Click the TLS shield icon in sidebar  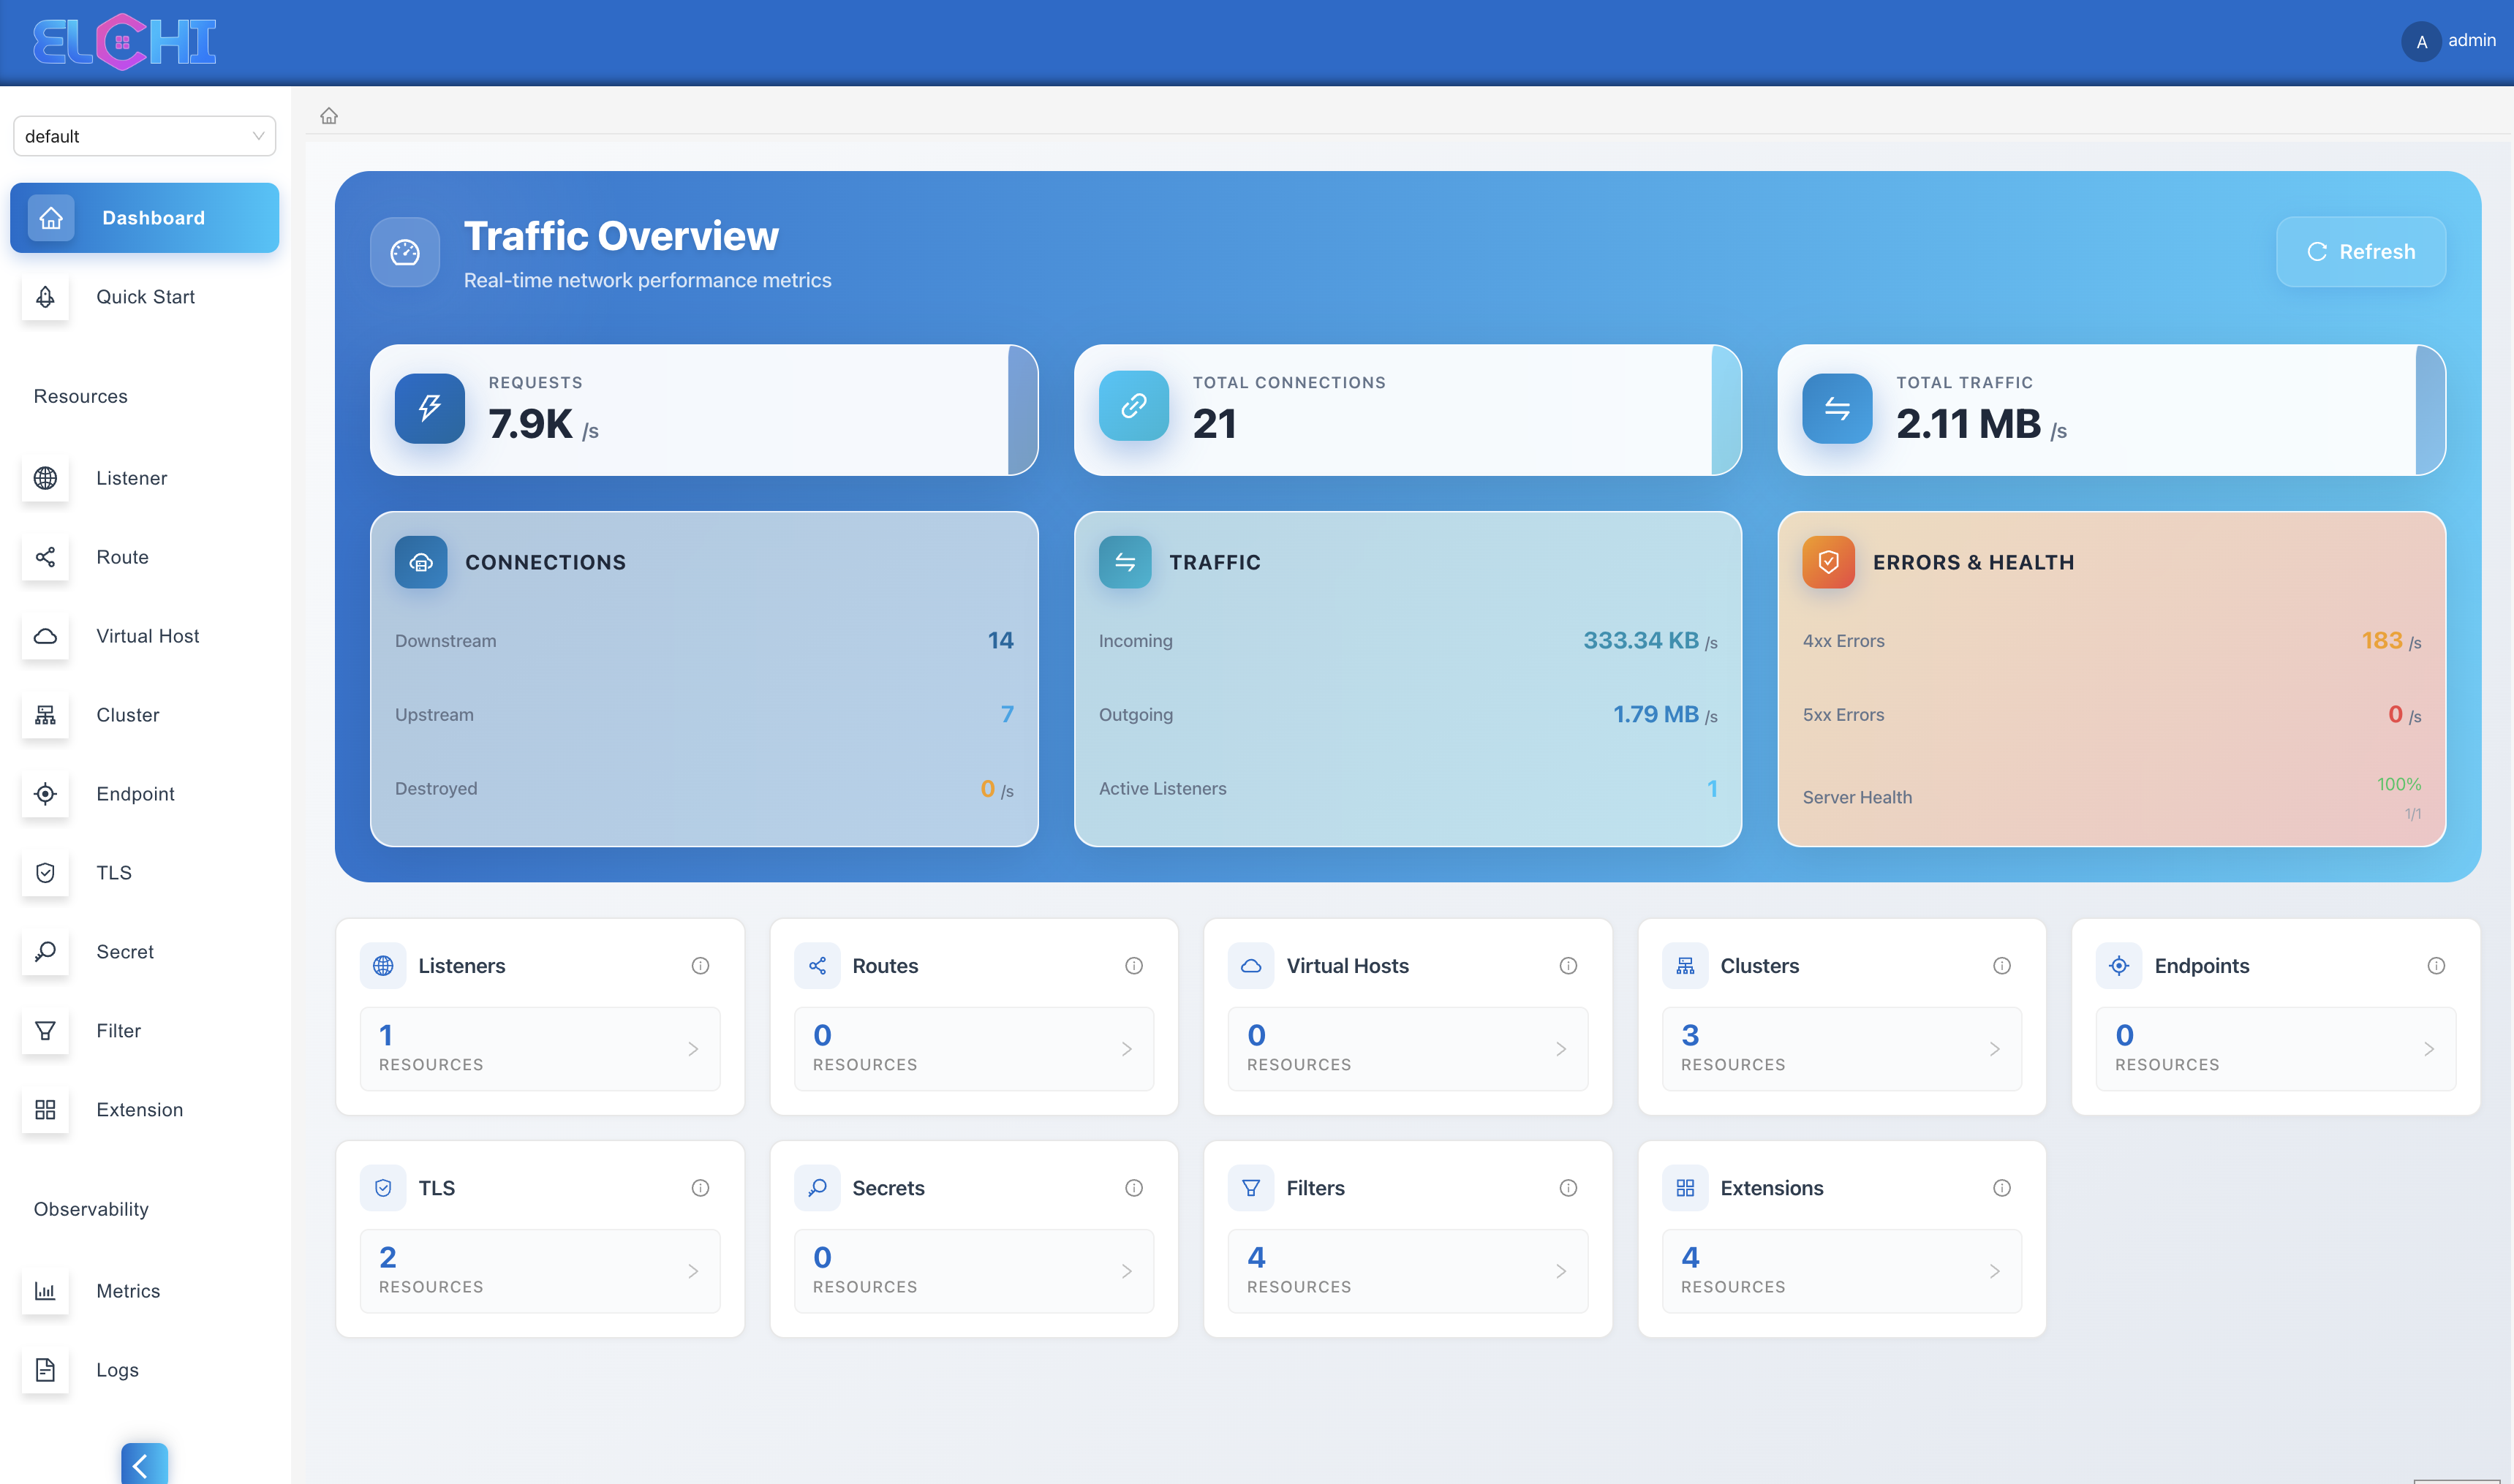(45, 873)
